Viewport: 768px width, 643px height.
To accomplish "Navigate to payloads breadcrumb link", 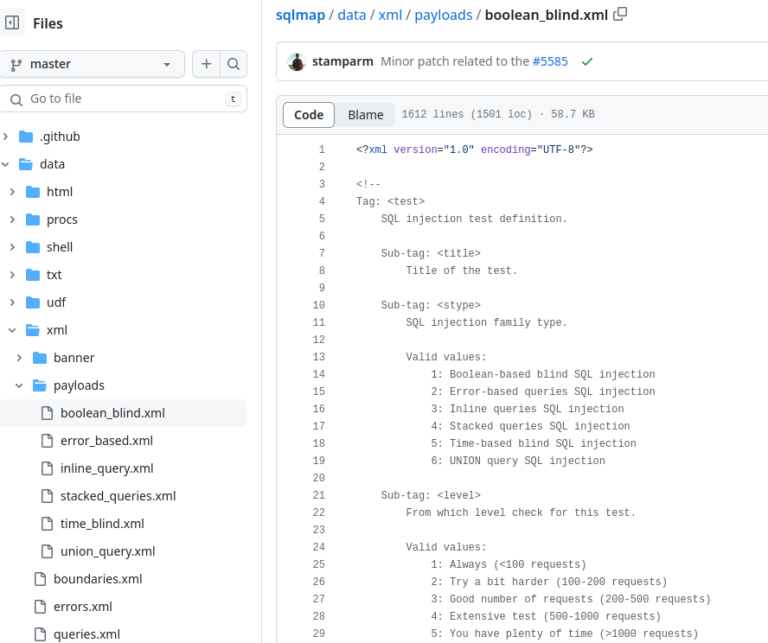I will [x=443, y=15].
